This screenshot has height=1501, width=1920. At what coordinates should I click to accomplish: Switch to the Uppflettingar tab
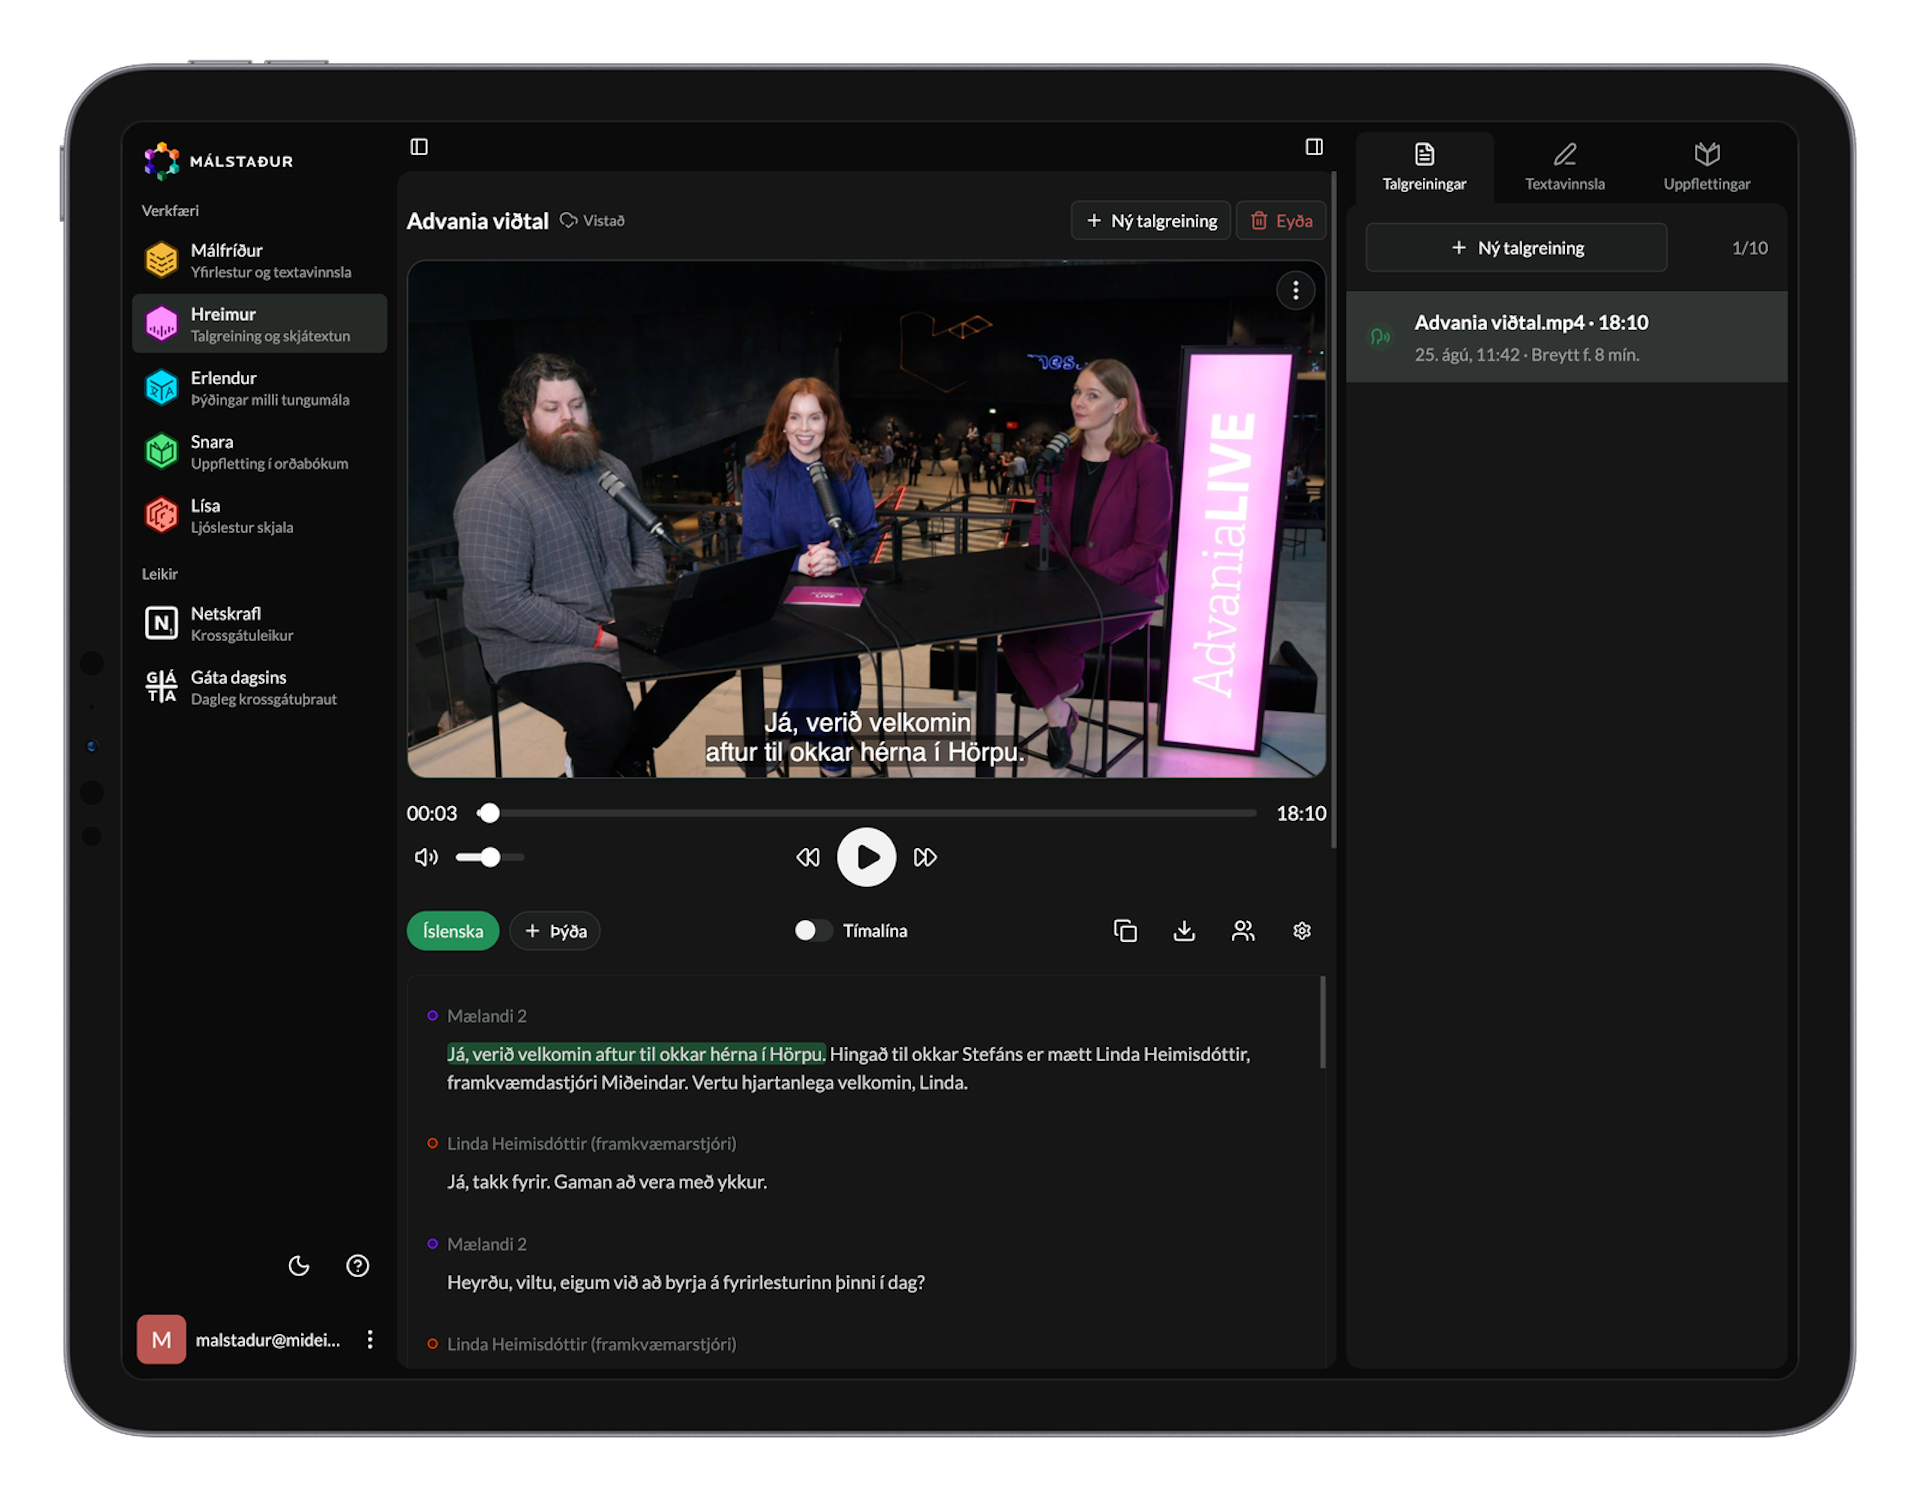click(1707, 167)
